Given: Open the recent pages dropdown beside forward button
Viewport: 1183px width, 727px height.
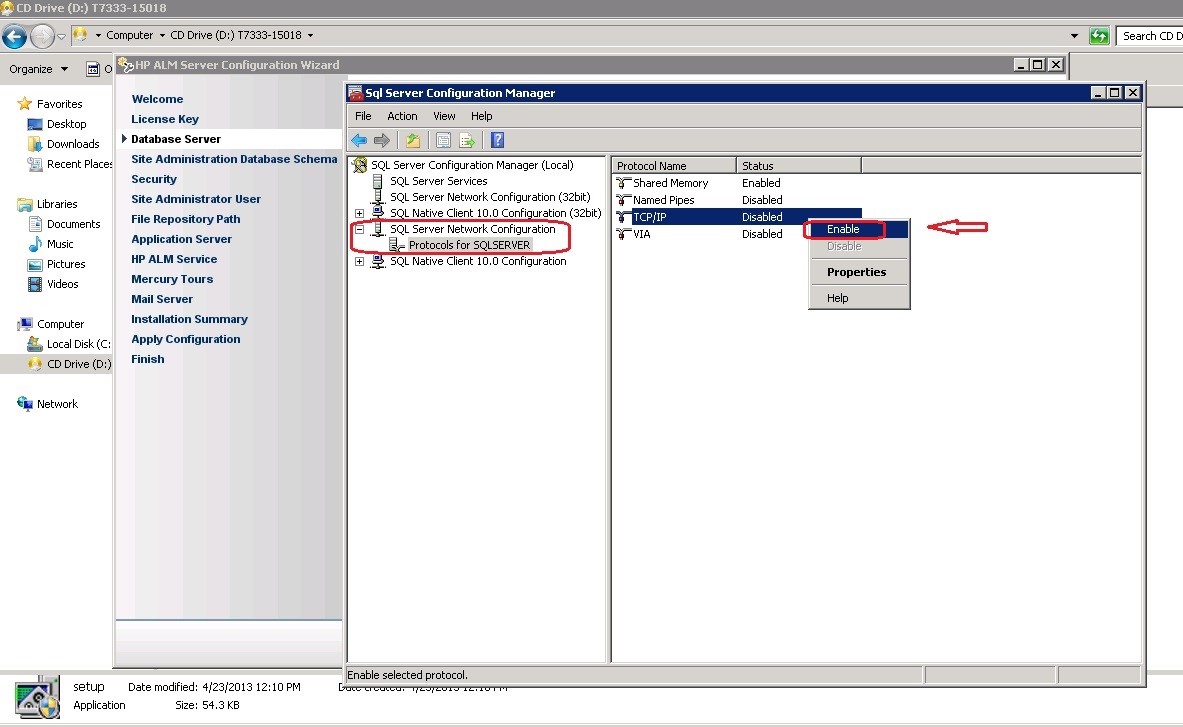Looking at the screenshot, I should point(62,36).
